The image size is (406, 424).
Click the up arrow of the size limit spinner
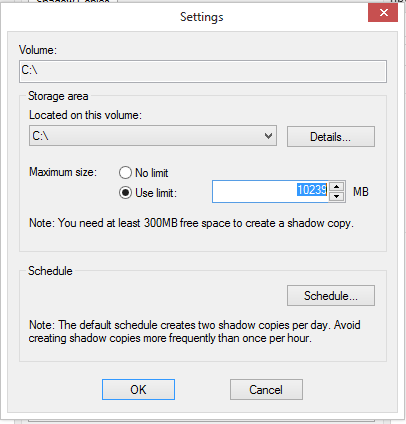337,187
